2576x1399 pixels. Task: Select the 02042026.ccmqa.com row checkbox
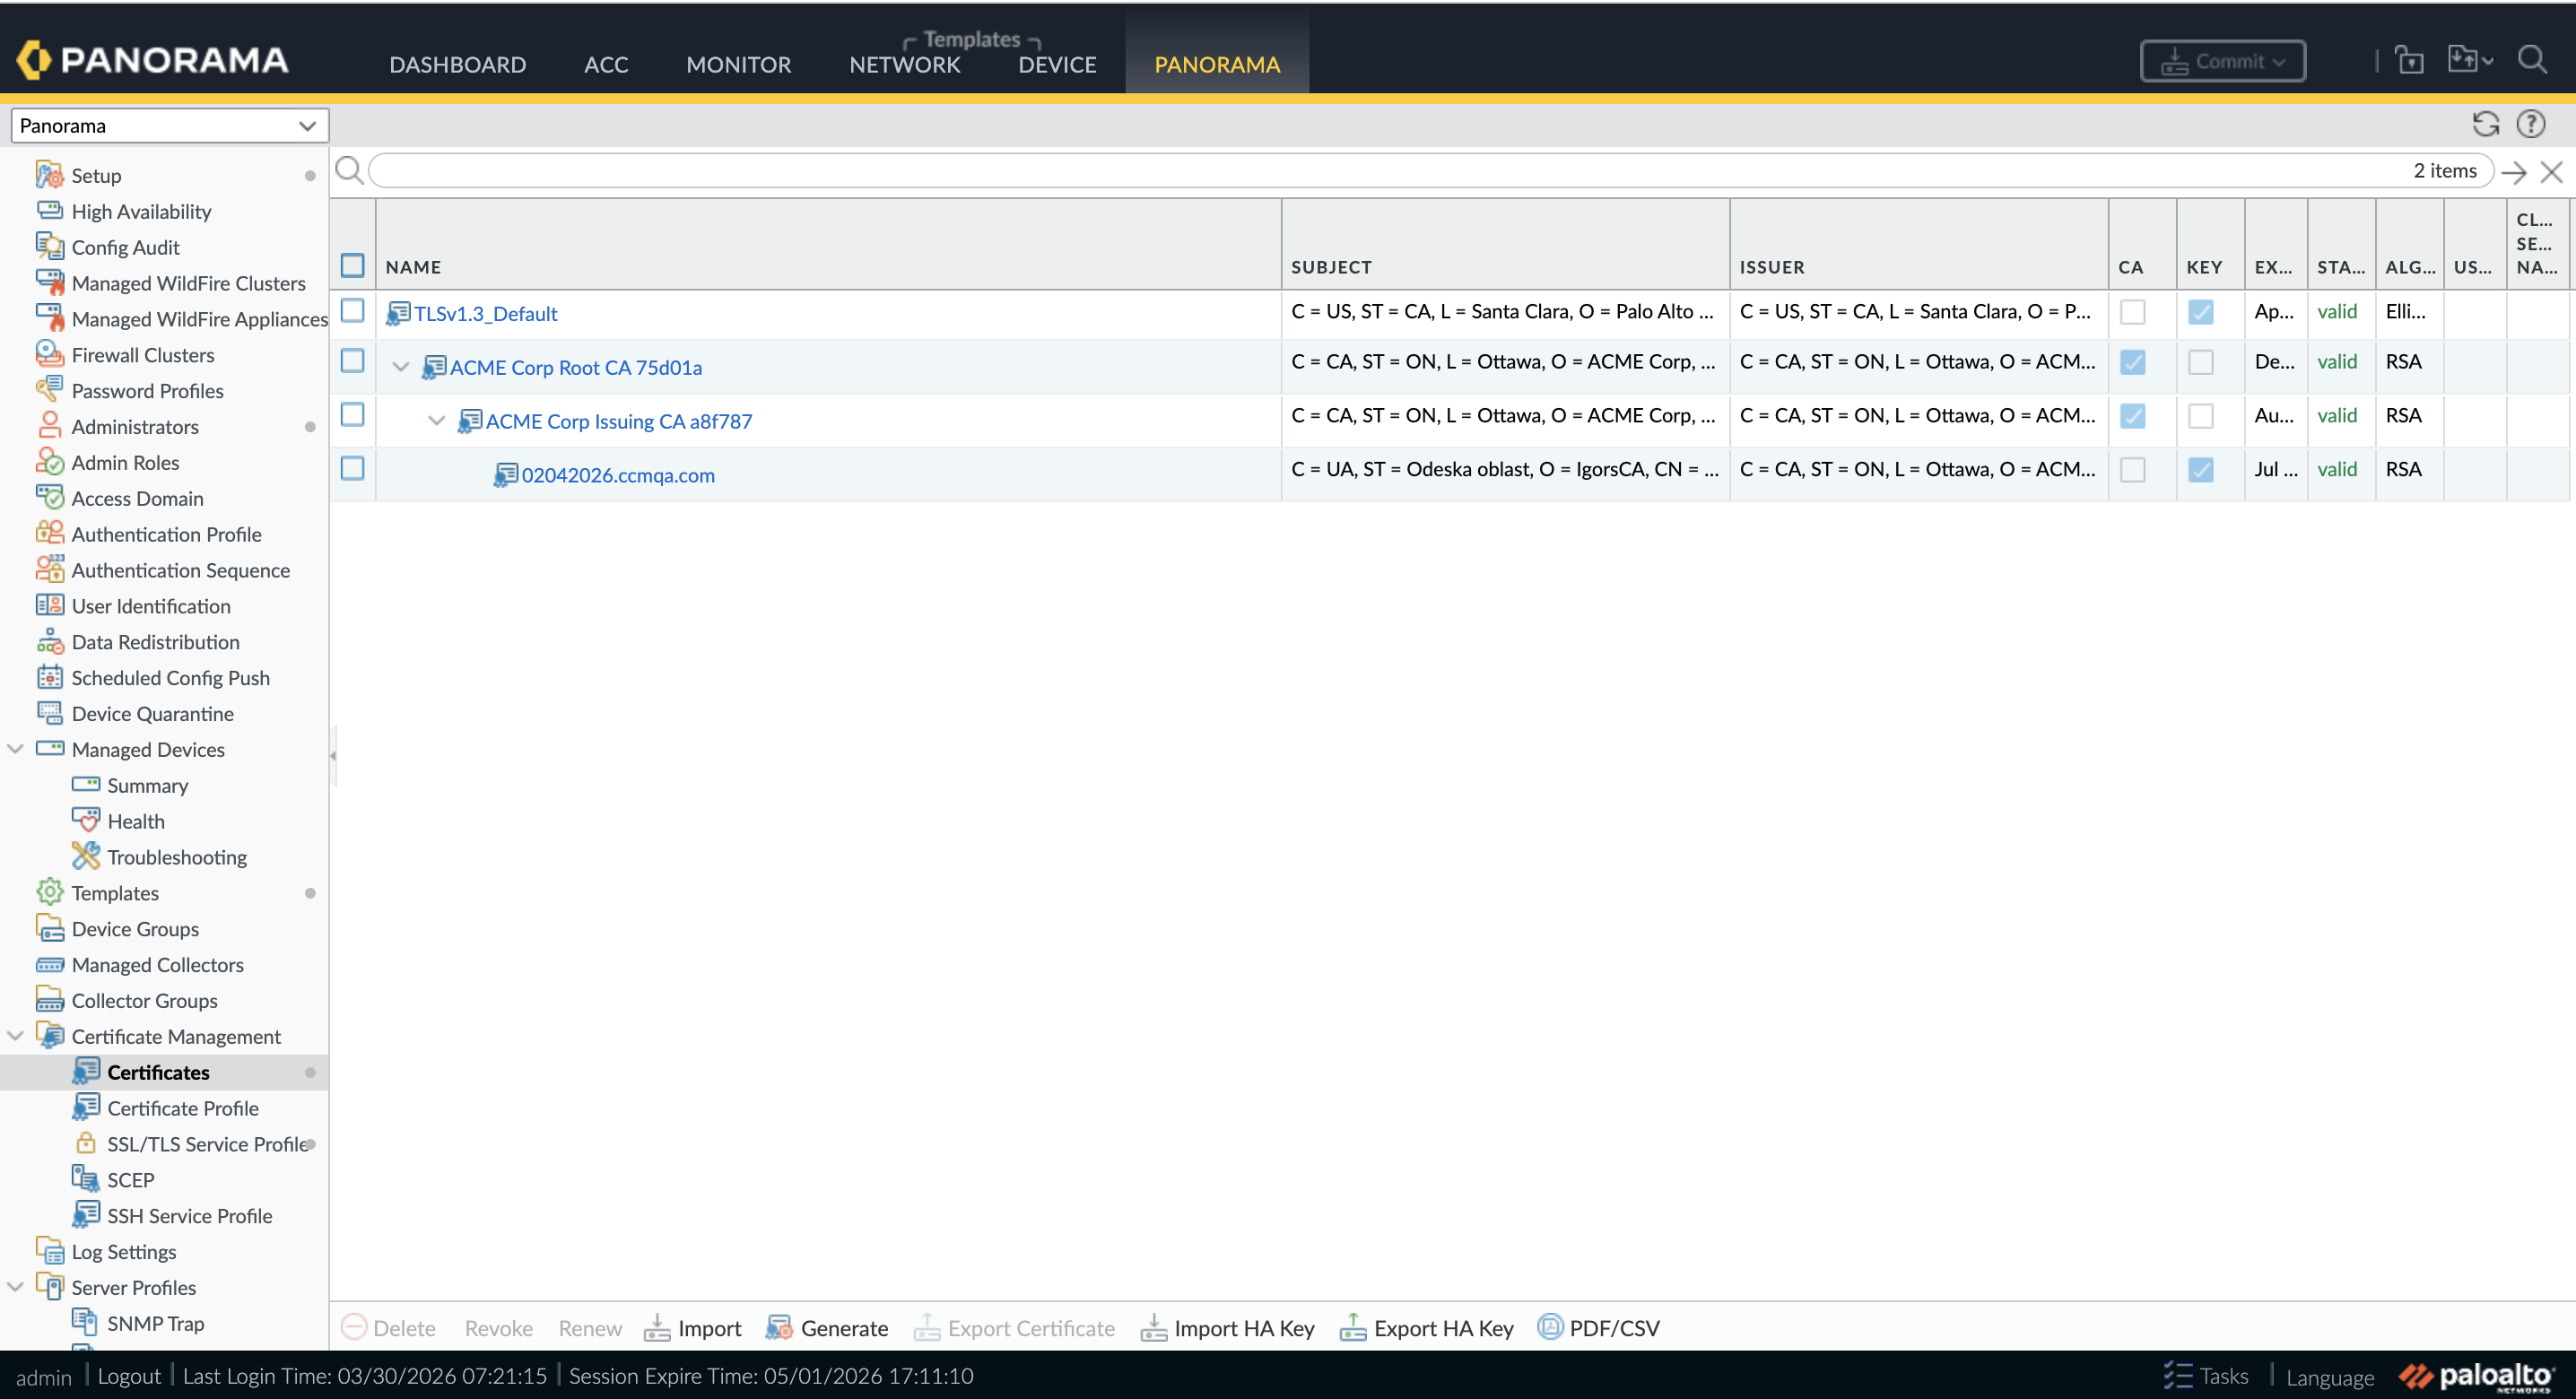[x=352, y=469]
